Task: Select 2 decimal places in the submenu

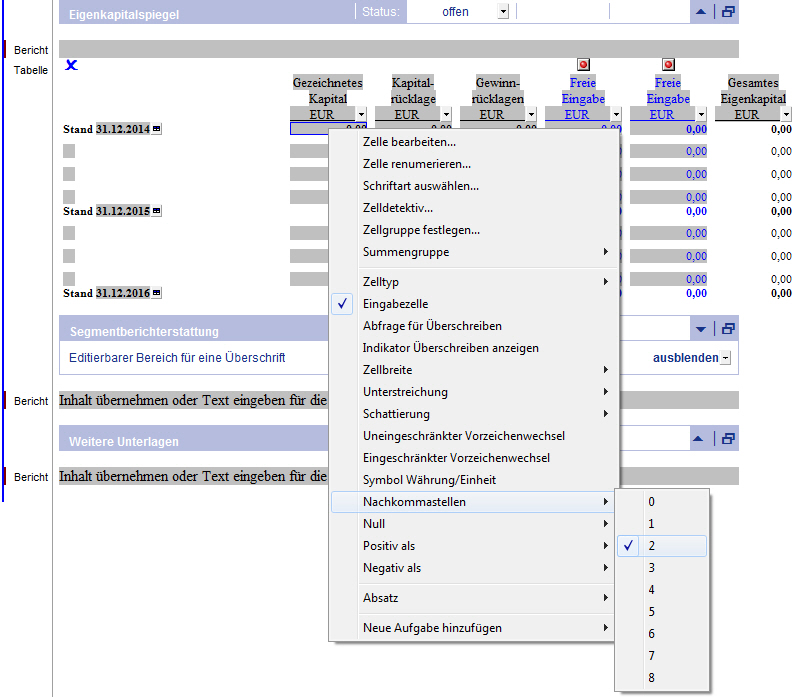Action: coord(662,546)
